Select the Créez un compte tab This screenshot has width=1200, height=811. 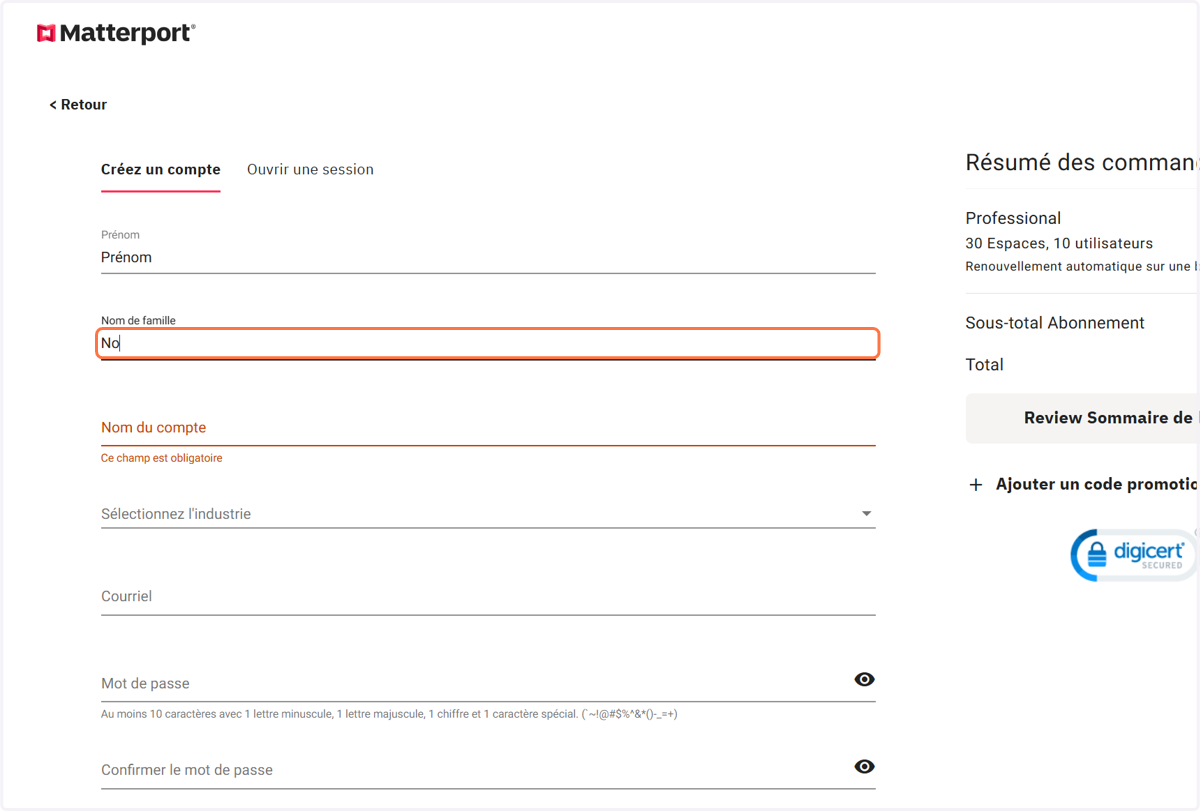pyautogui.click(x=161, y=169)
